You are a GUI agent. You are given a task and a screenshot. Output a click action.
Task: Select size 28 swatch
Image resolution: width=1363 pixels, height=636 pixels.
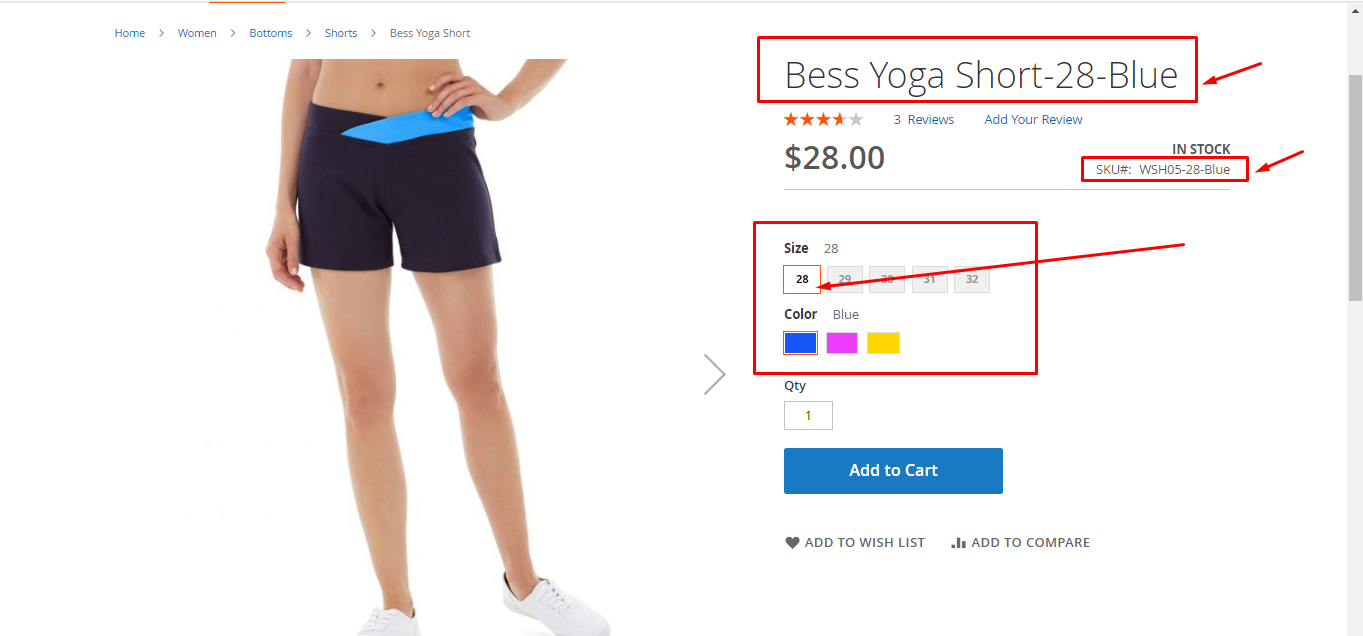(802, 279)
